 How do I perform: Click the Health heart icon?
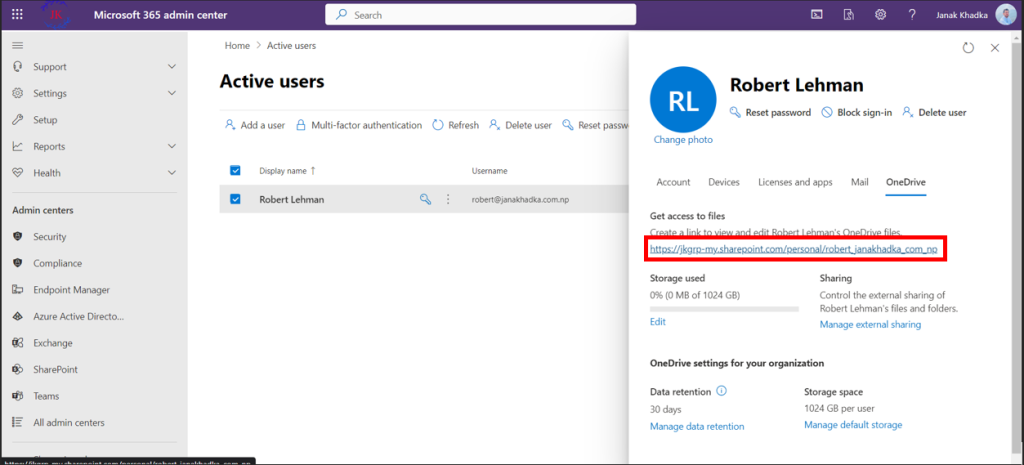pyautogui.click(x=18, y=173)
